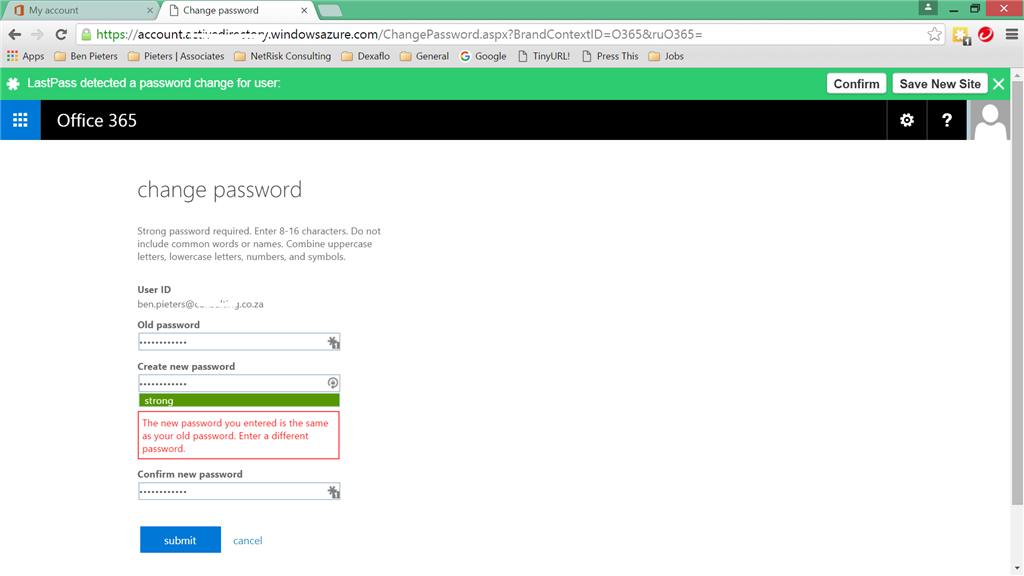The height and width of the screenshot is (576, 1024).
Task: Open the TinyURL! bookmark
Action: (544, 56)
